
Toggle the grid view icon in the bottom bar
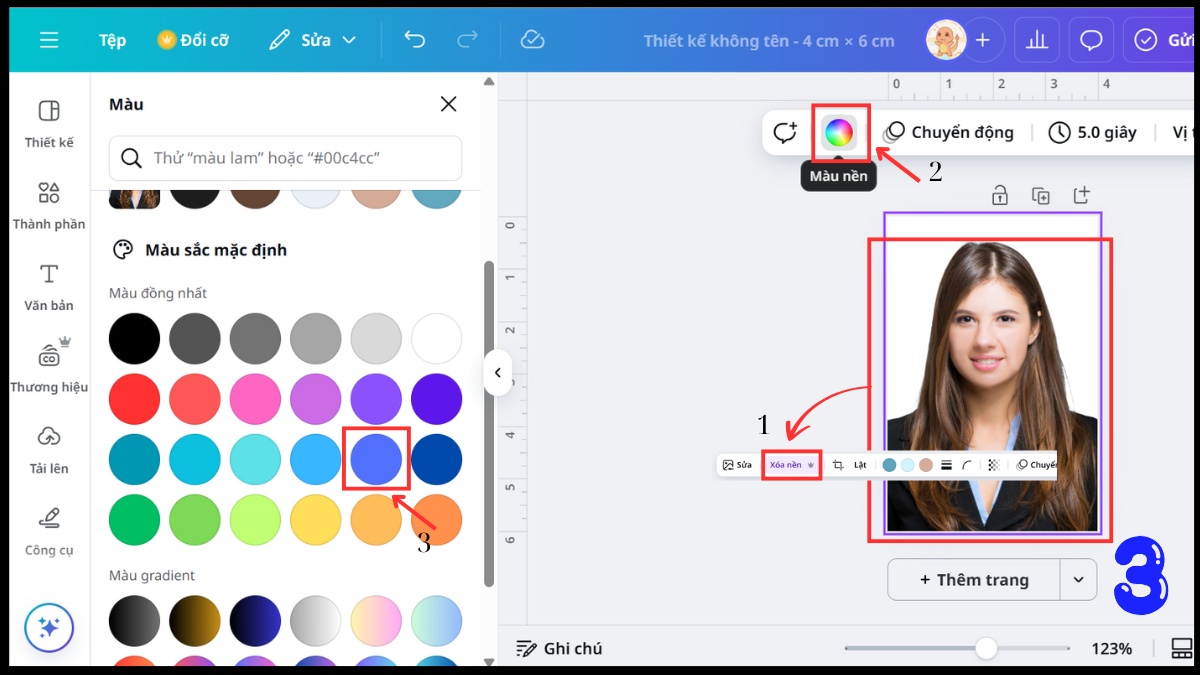(x=1180, y=648)
